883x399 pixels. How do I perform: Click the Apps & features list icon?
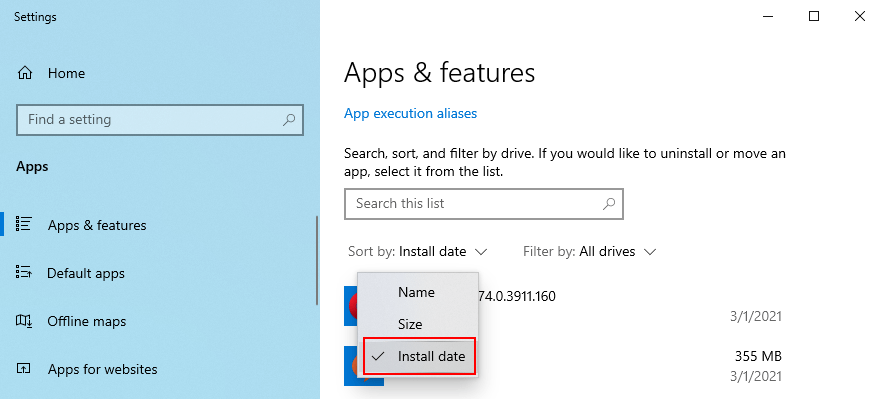point(23,224)
